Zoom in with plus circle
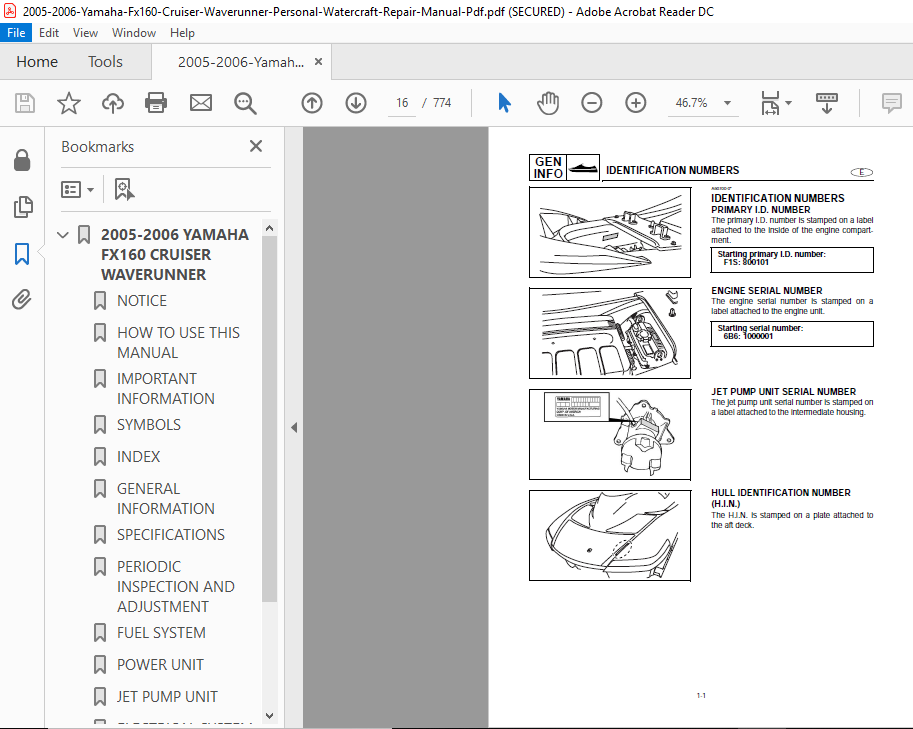 (x=636, y=103)
